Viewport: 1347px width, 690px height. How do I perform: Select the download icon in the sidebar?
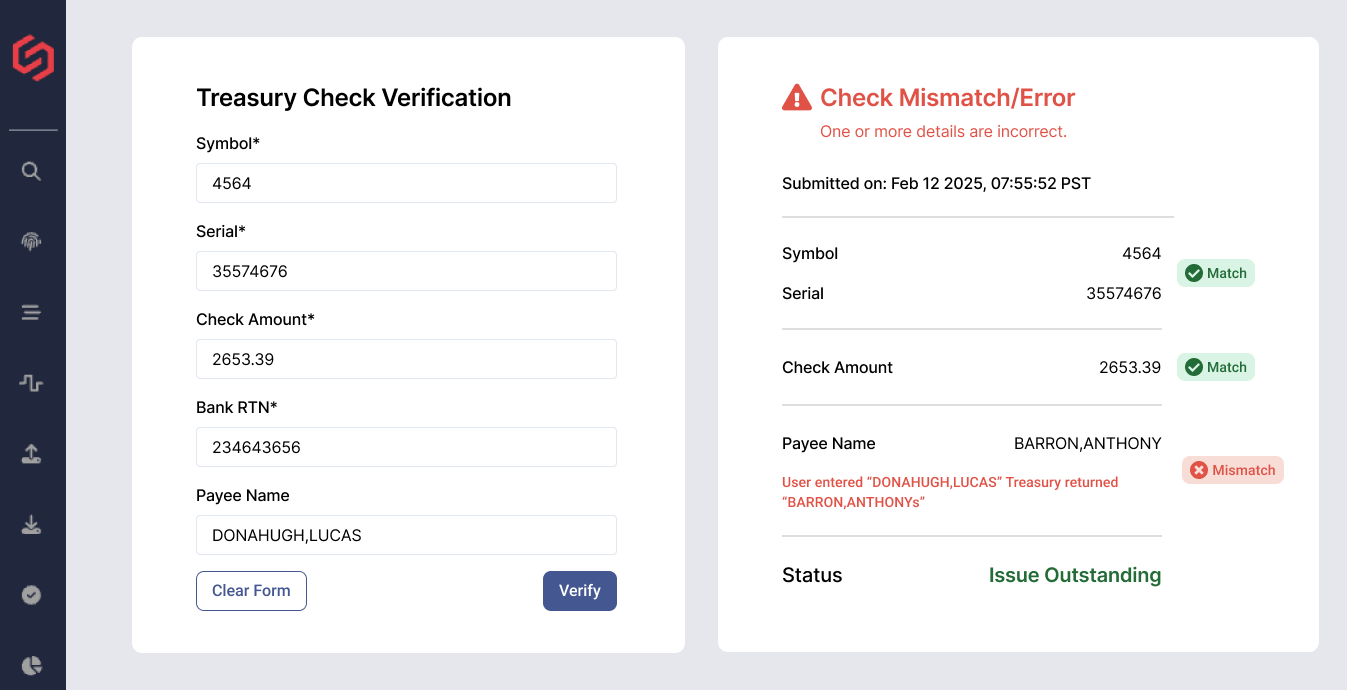point(31,524)
